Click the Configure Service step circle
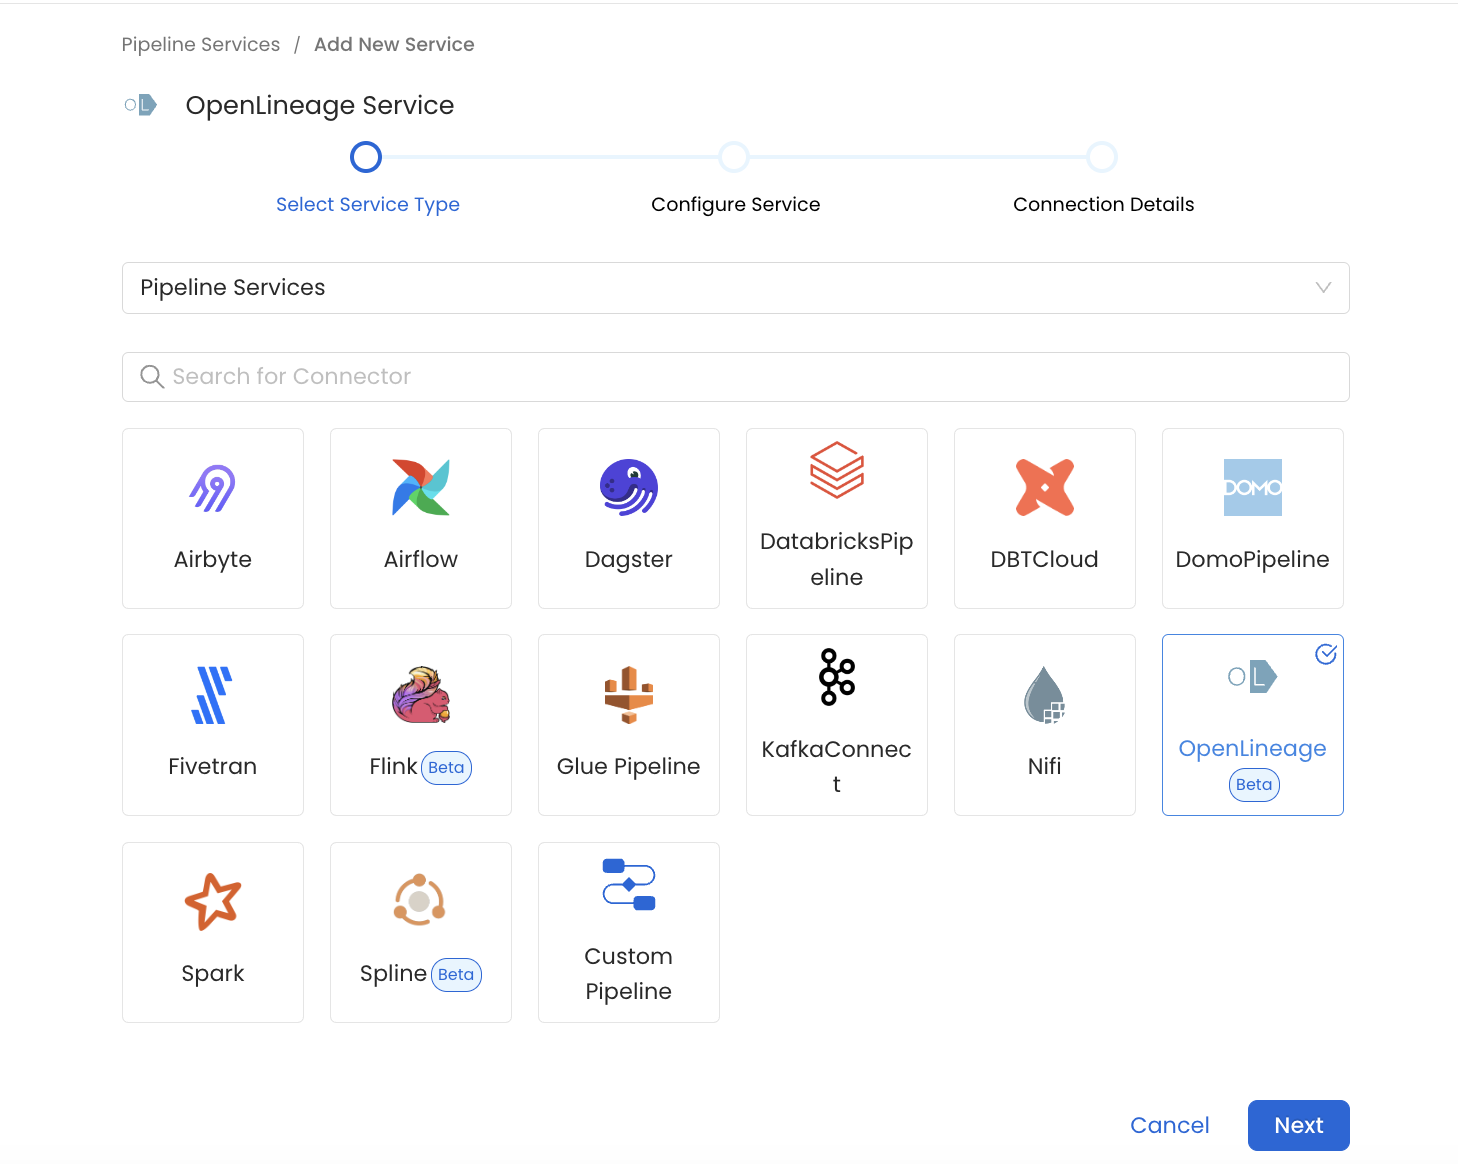1458x1164 pixels. point(734,157)
